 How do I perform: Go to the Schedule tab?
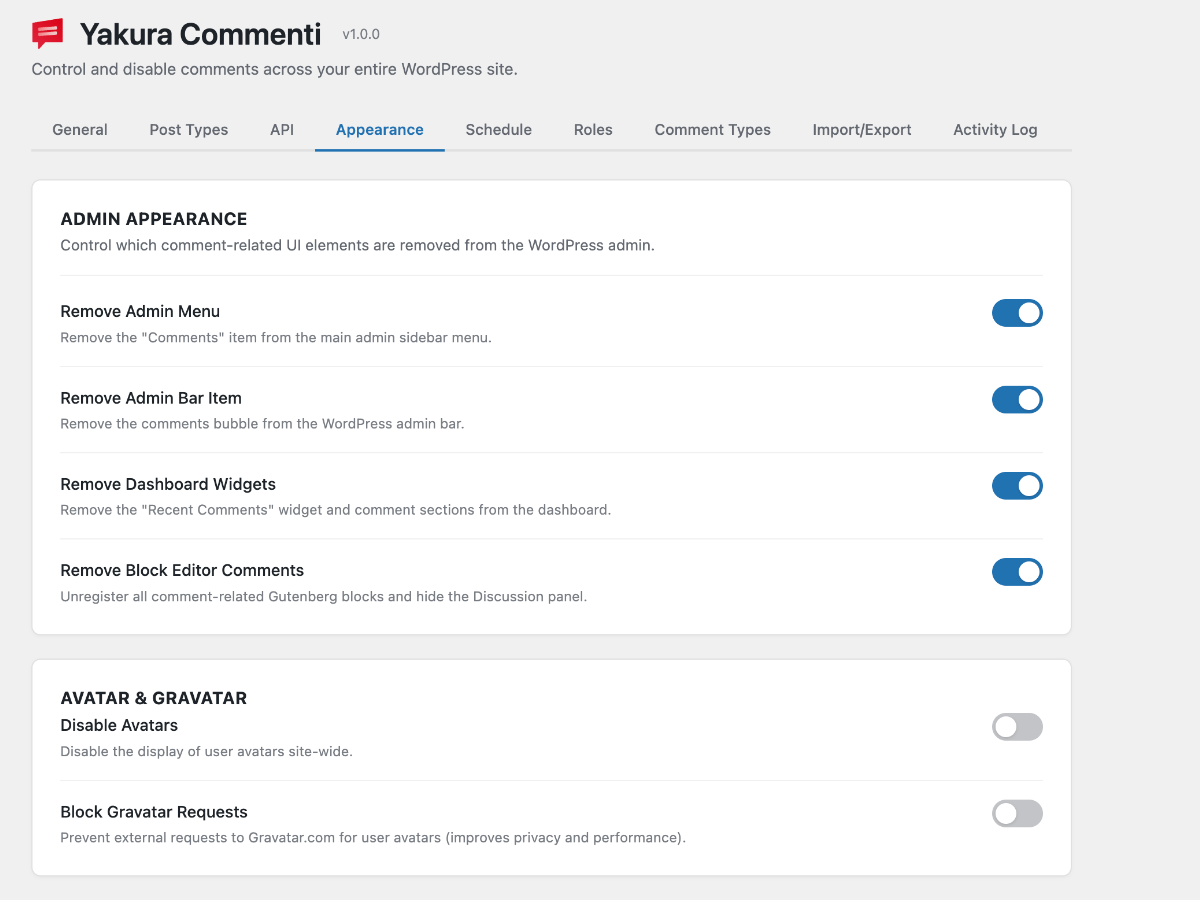tap(498, 129)
